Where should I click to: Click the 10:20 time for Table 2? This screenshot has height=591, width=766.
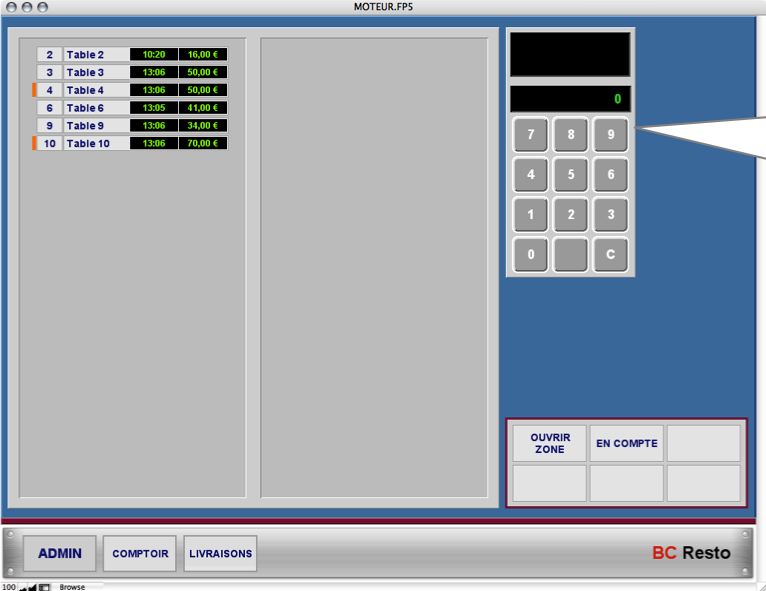coord(154,55)
